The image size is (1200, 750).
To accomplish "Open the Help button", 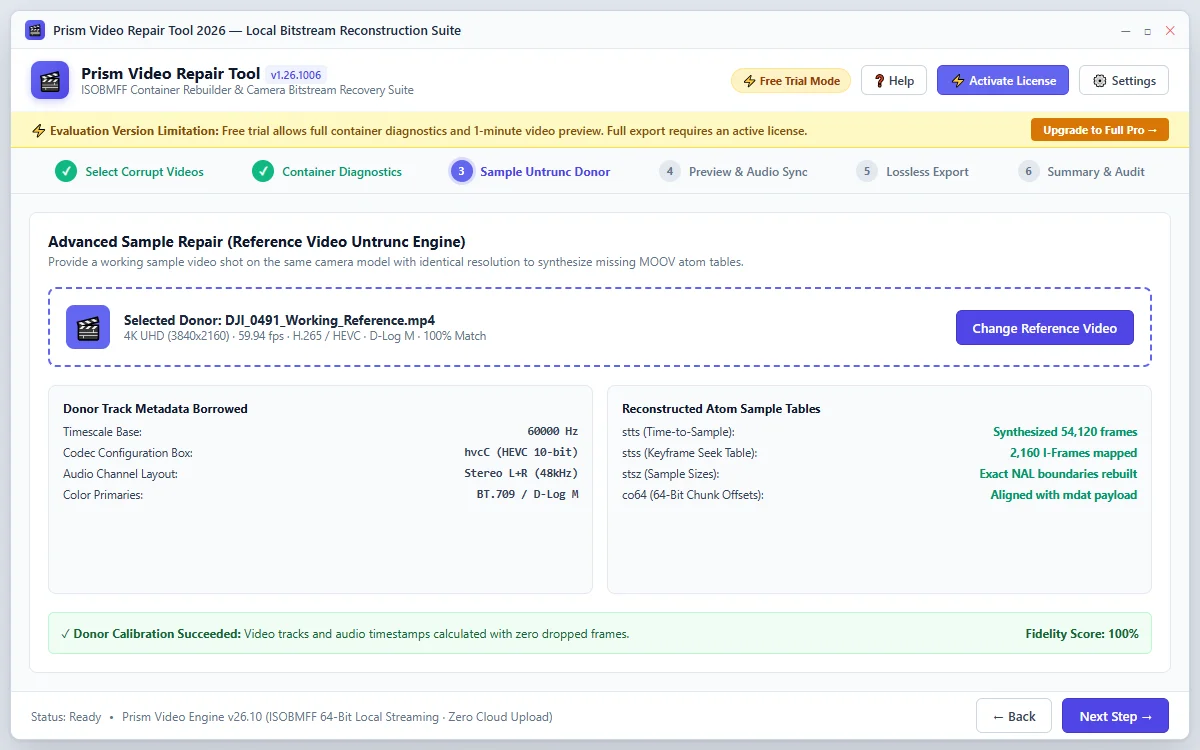I will pos(894,81).
